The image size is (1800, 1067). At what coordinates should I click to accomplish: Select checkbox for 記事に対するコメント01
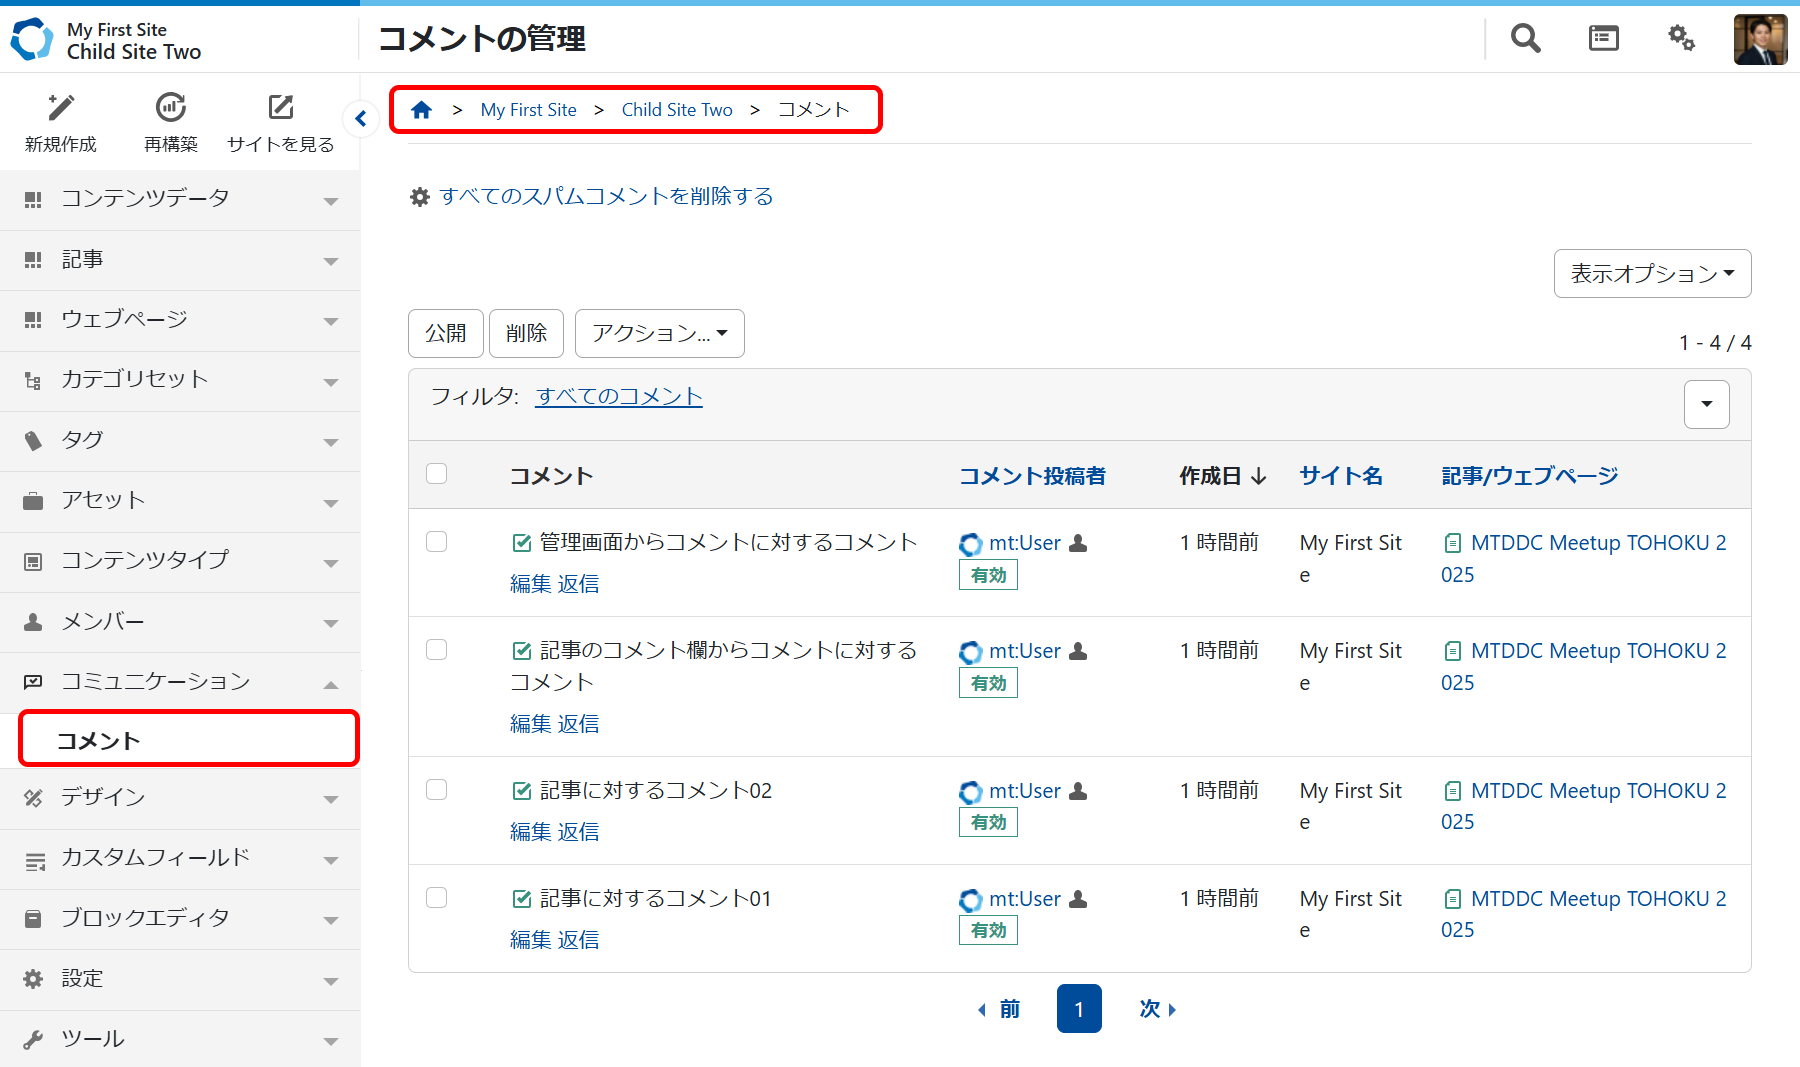[x=437, y=898]
